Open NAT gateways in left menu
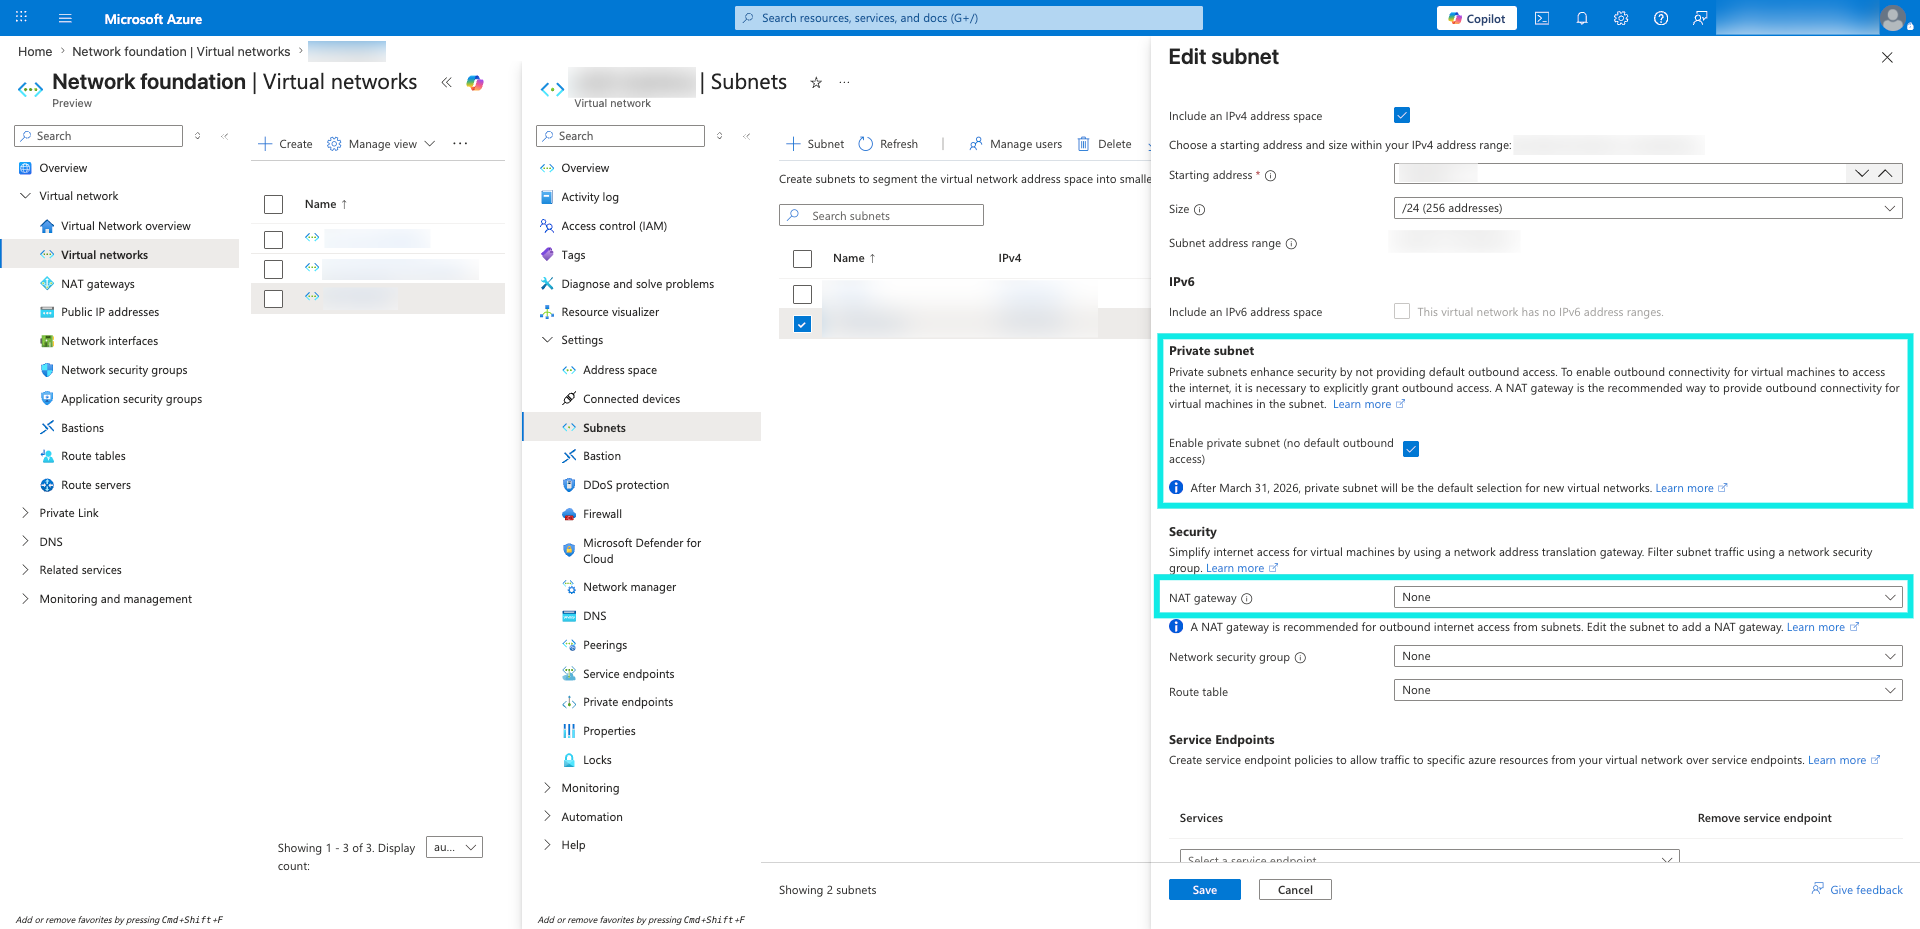 [98, 284]
